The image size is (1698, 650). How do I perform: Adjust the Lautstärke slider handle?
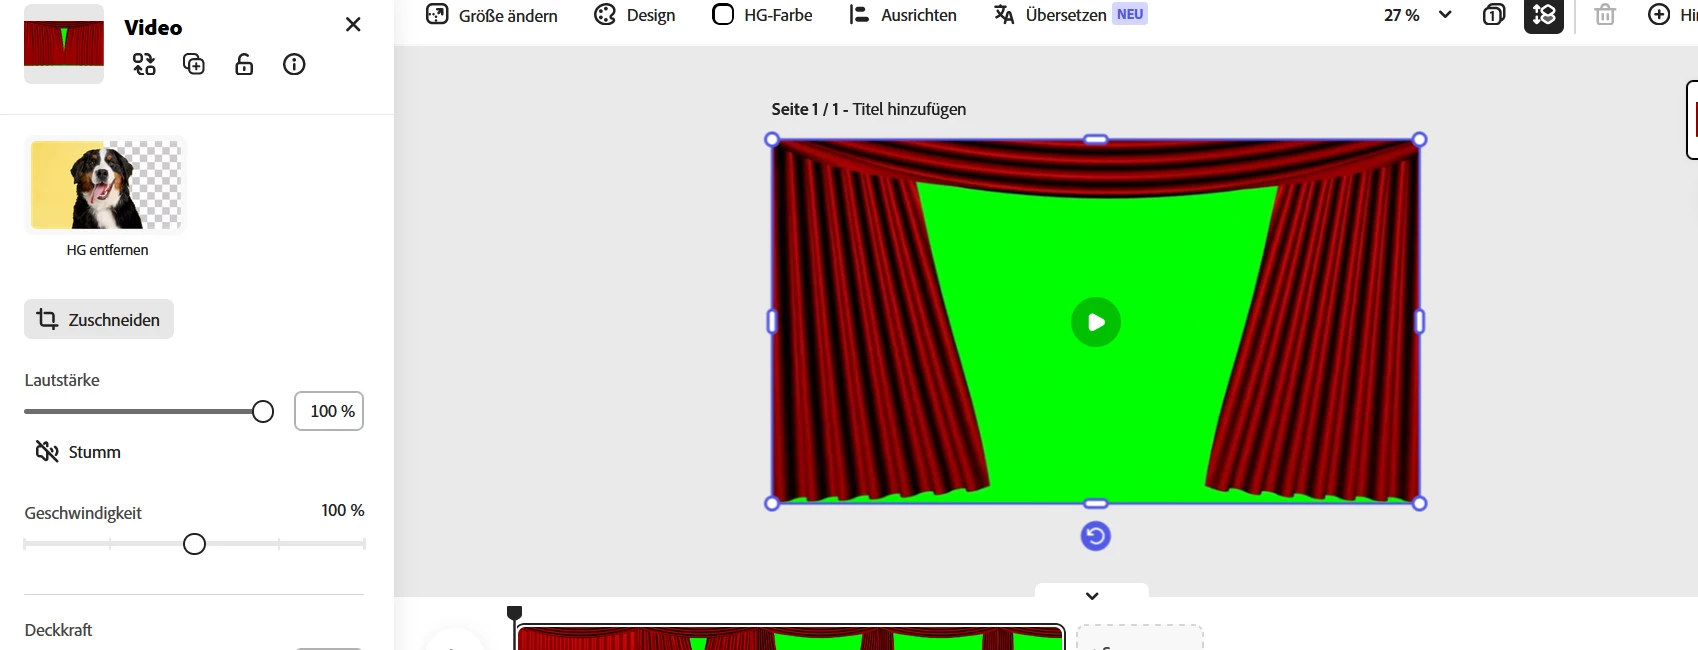pos(263,411)
